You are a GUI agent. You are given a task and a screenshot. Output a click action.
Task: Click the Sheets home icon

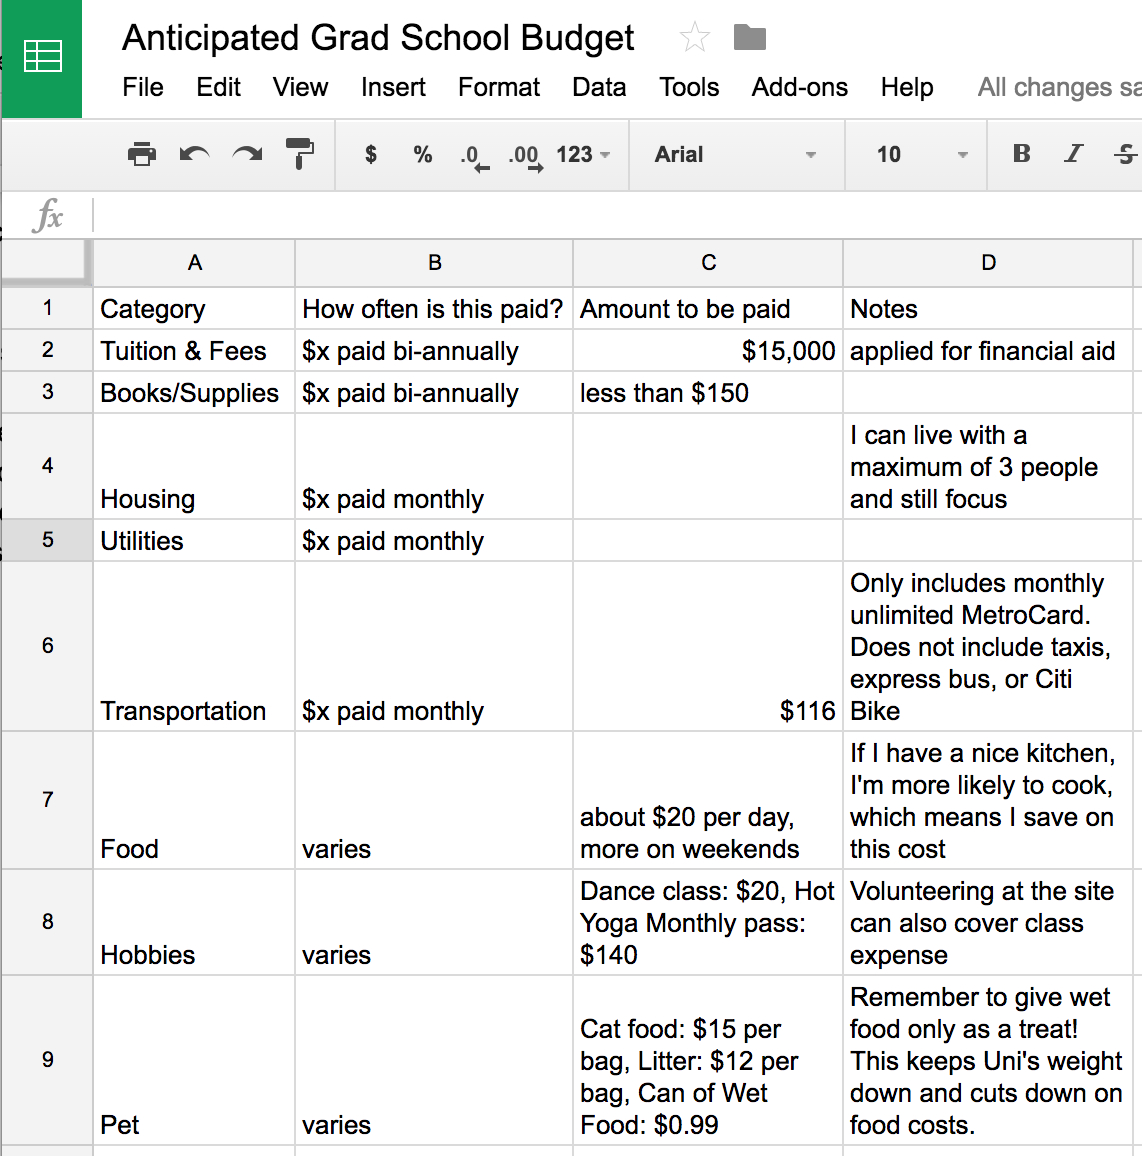42,57
